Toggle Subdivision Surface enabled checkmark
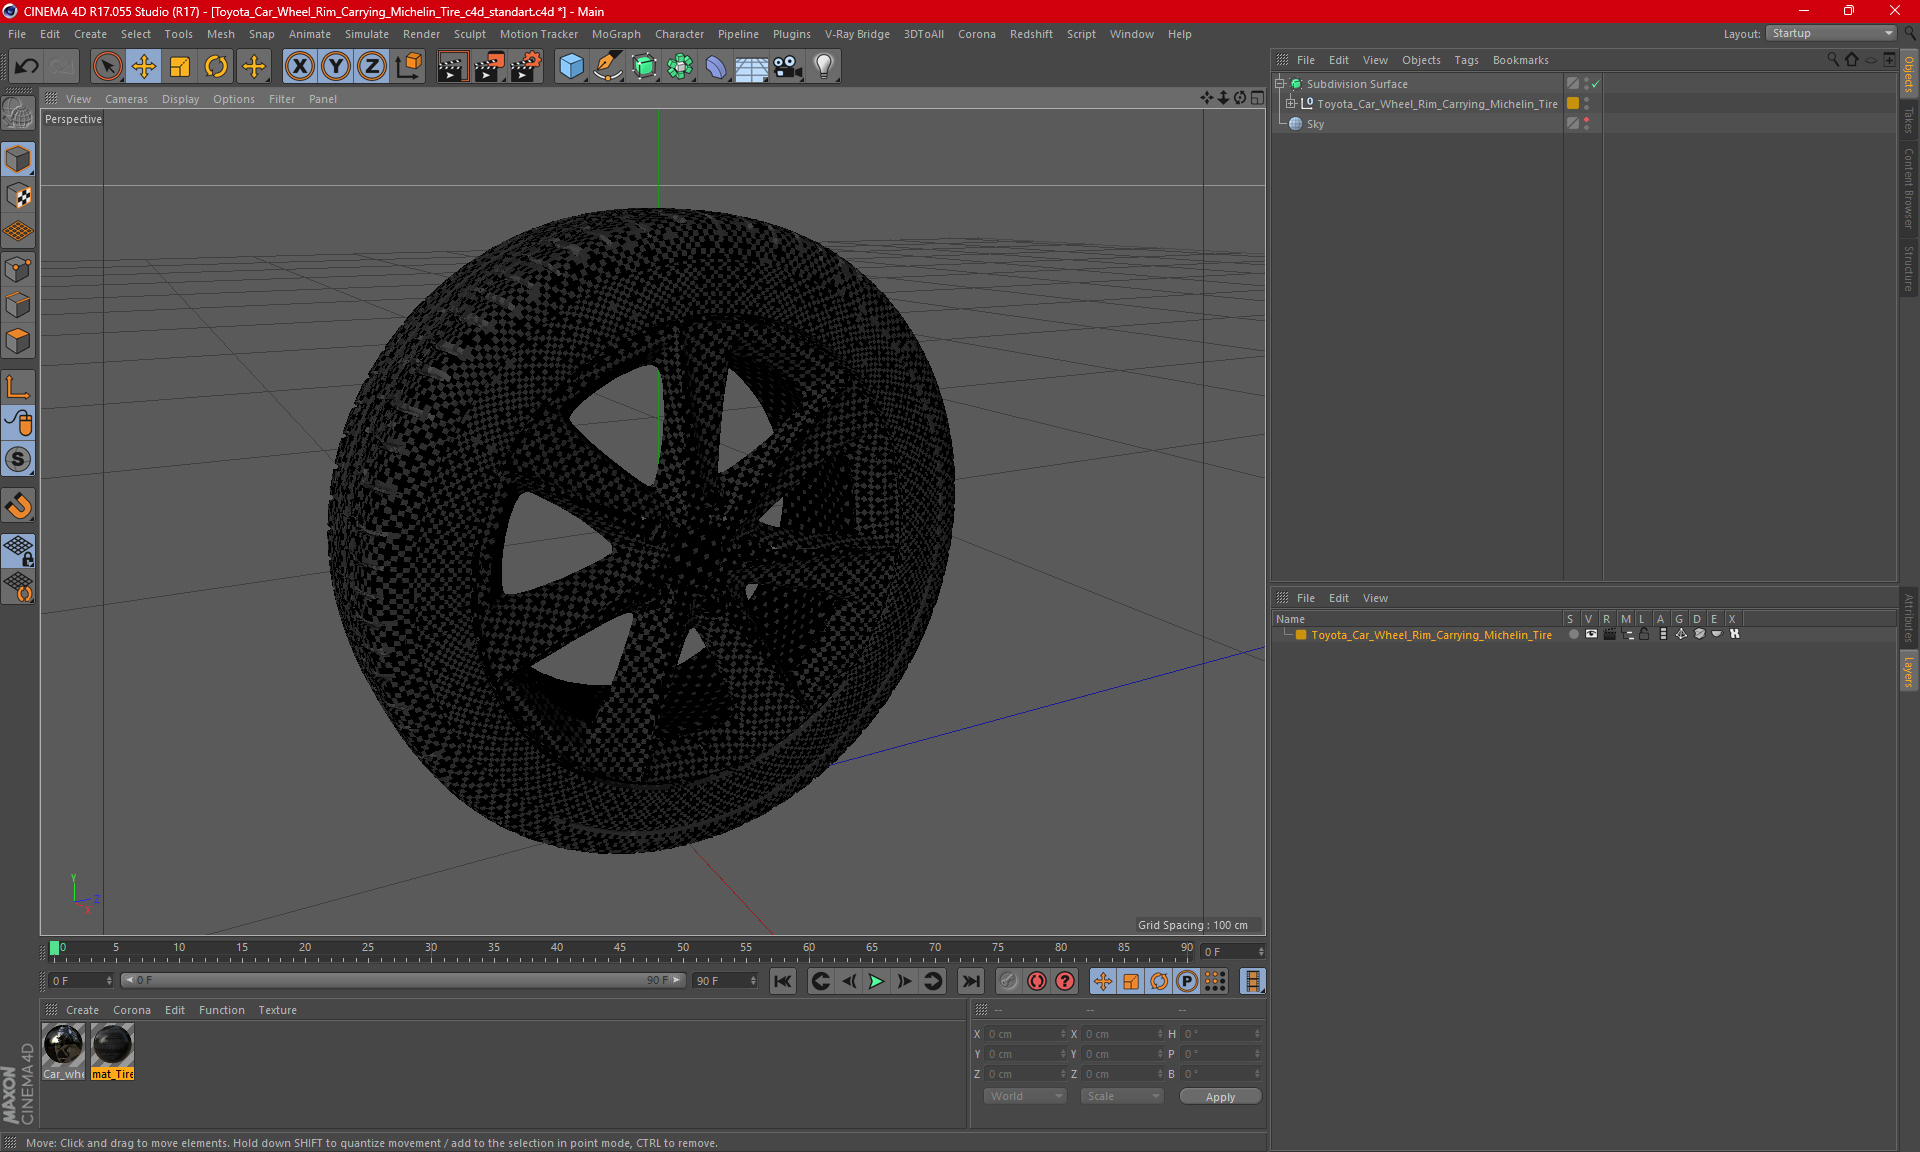 [x=1596, y=84]
